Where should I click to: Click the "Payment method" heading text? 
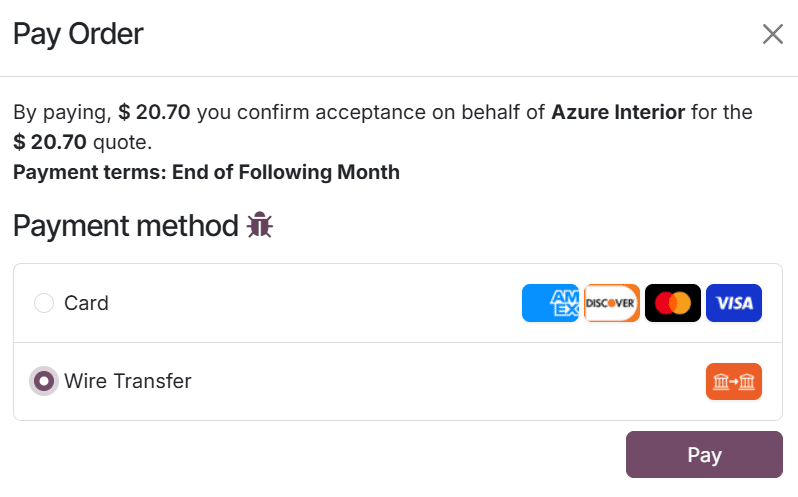pyautogui.click(x=125, y=226)
